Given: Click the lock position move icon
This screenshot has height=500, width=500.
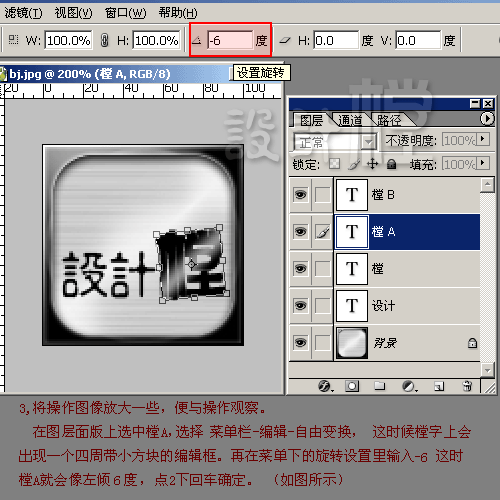Looking at the screenshot, I should click(x=372, y=164).
